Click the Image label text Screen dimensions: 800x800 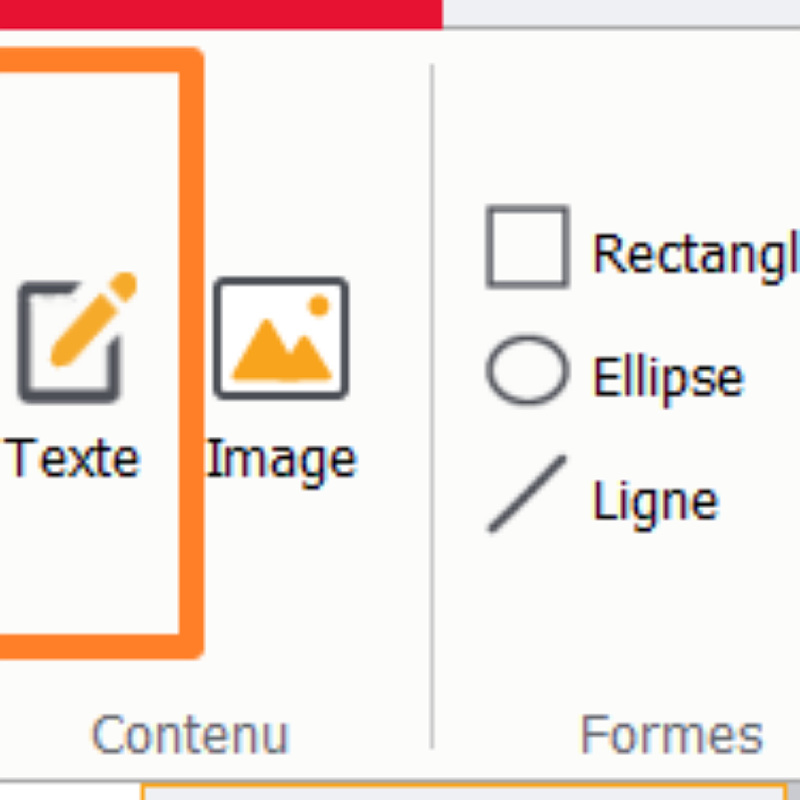(281, 459)
